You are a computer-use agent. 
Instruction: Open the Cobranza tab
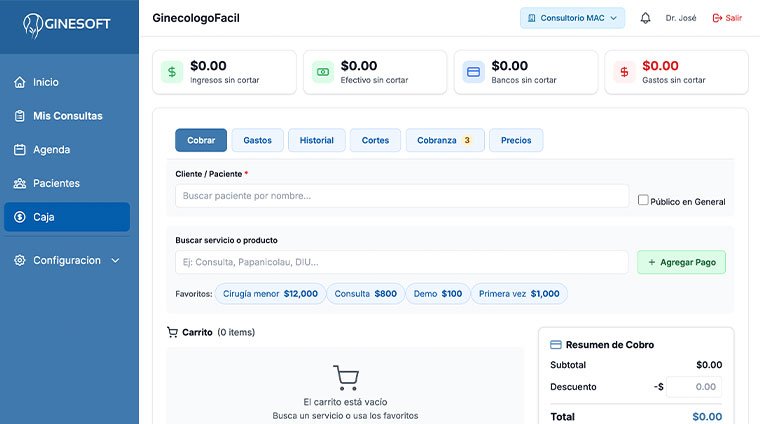click(x=445, y=141)
